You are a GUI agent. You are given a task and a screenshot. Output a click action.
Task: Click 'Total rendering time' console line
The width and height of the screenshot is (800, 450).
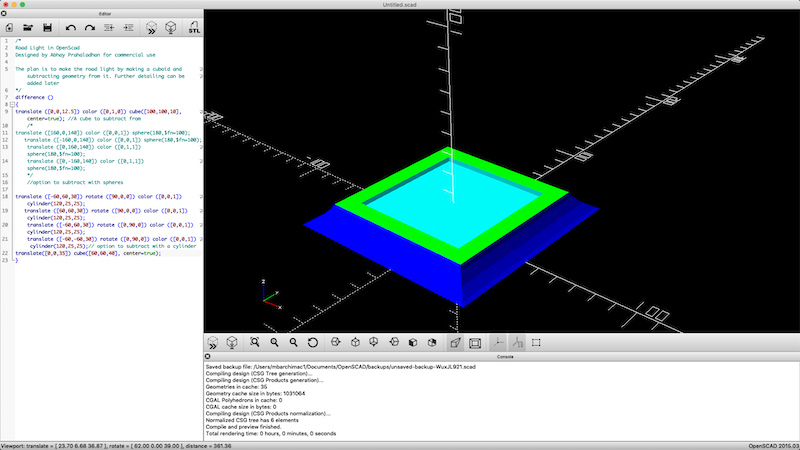(271, 434)
